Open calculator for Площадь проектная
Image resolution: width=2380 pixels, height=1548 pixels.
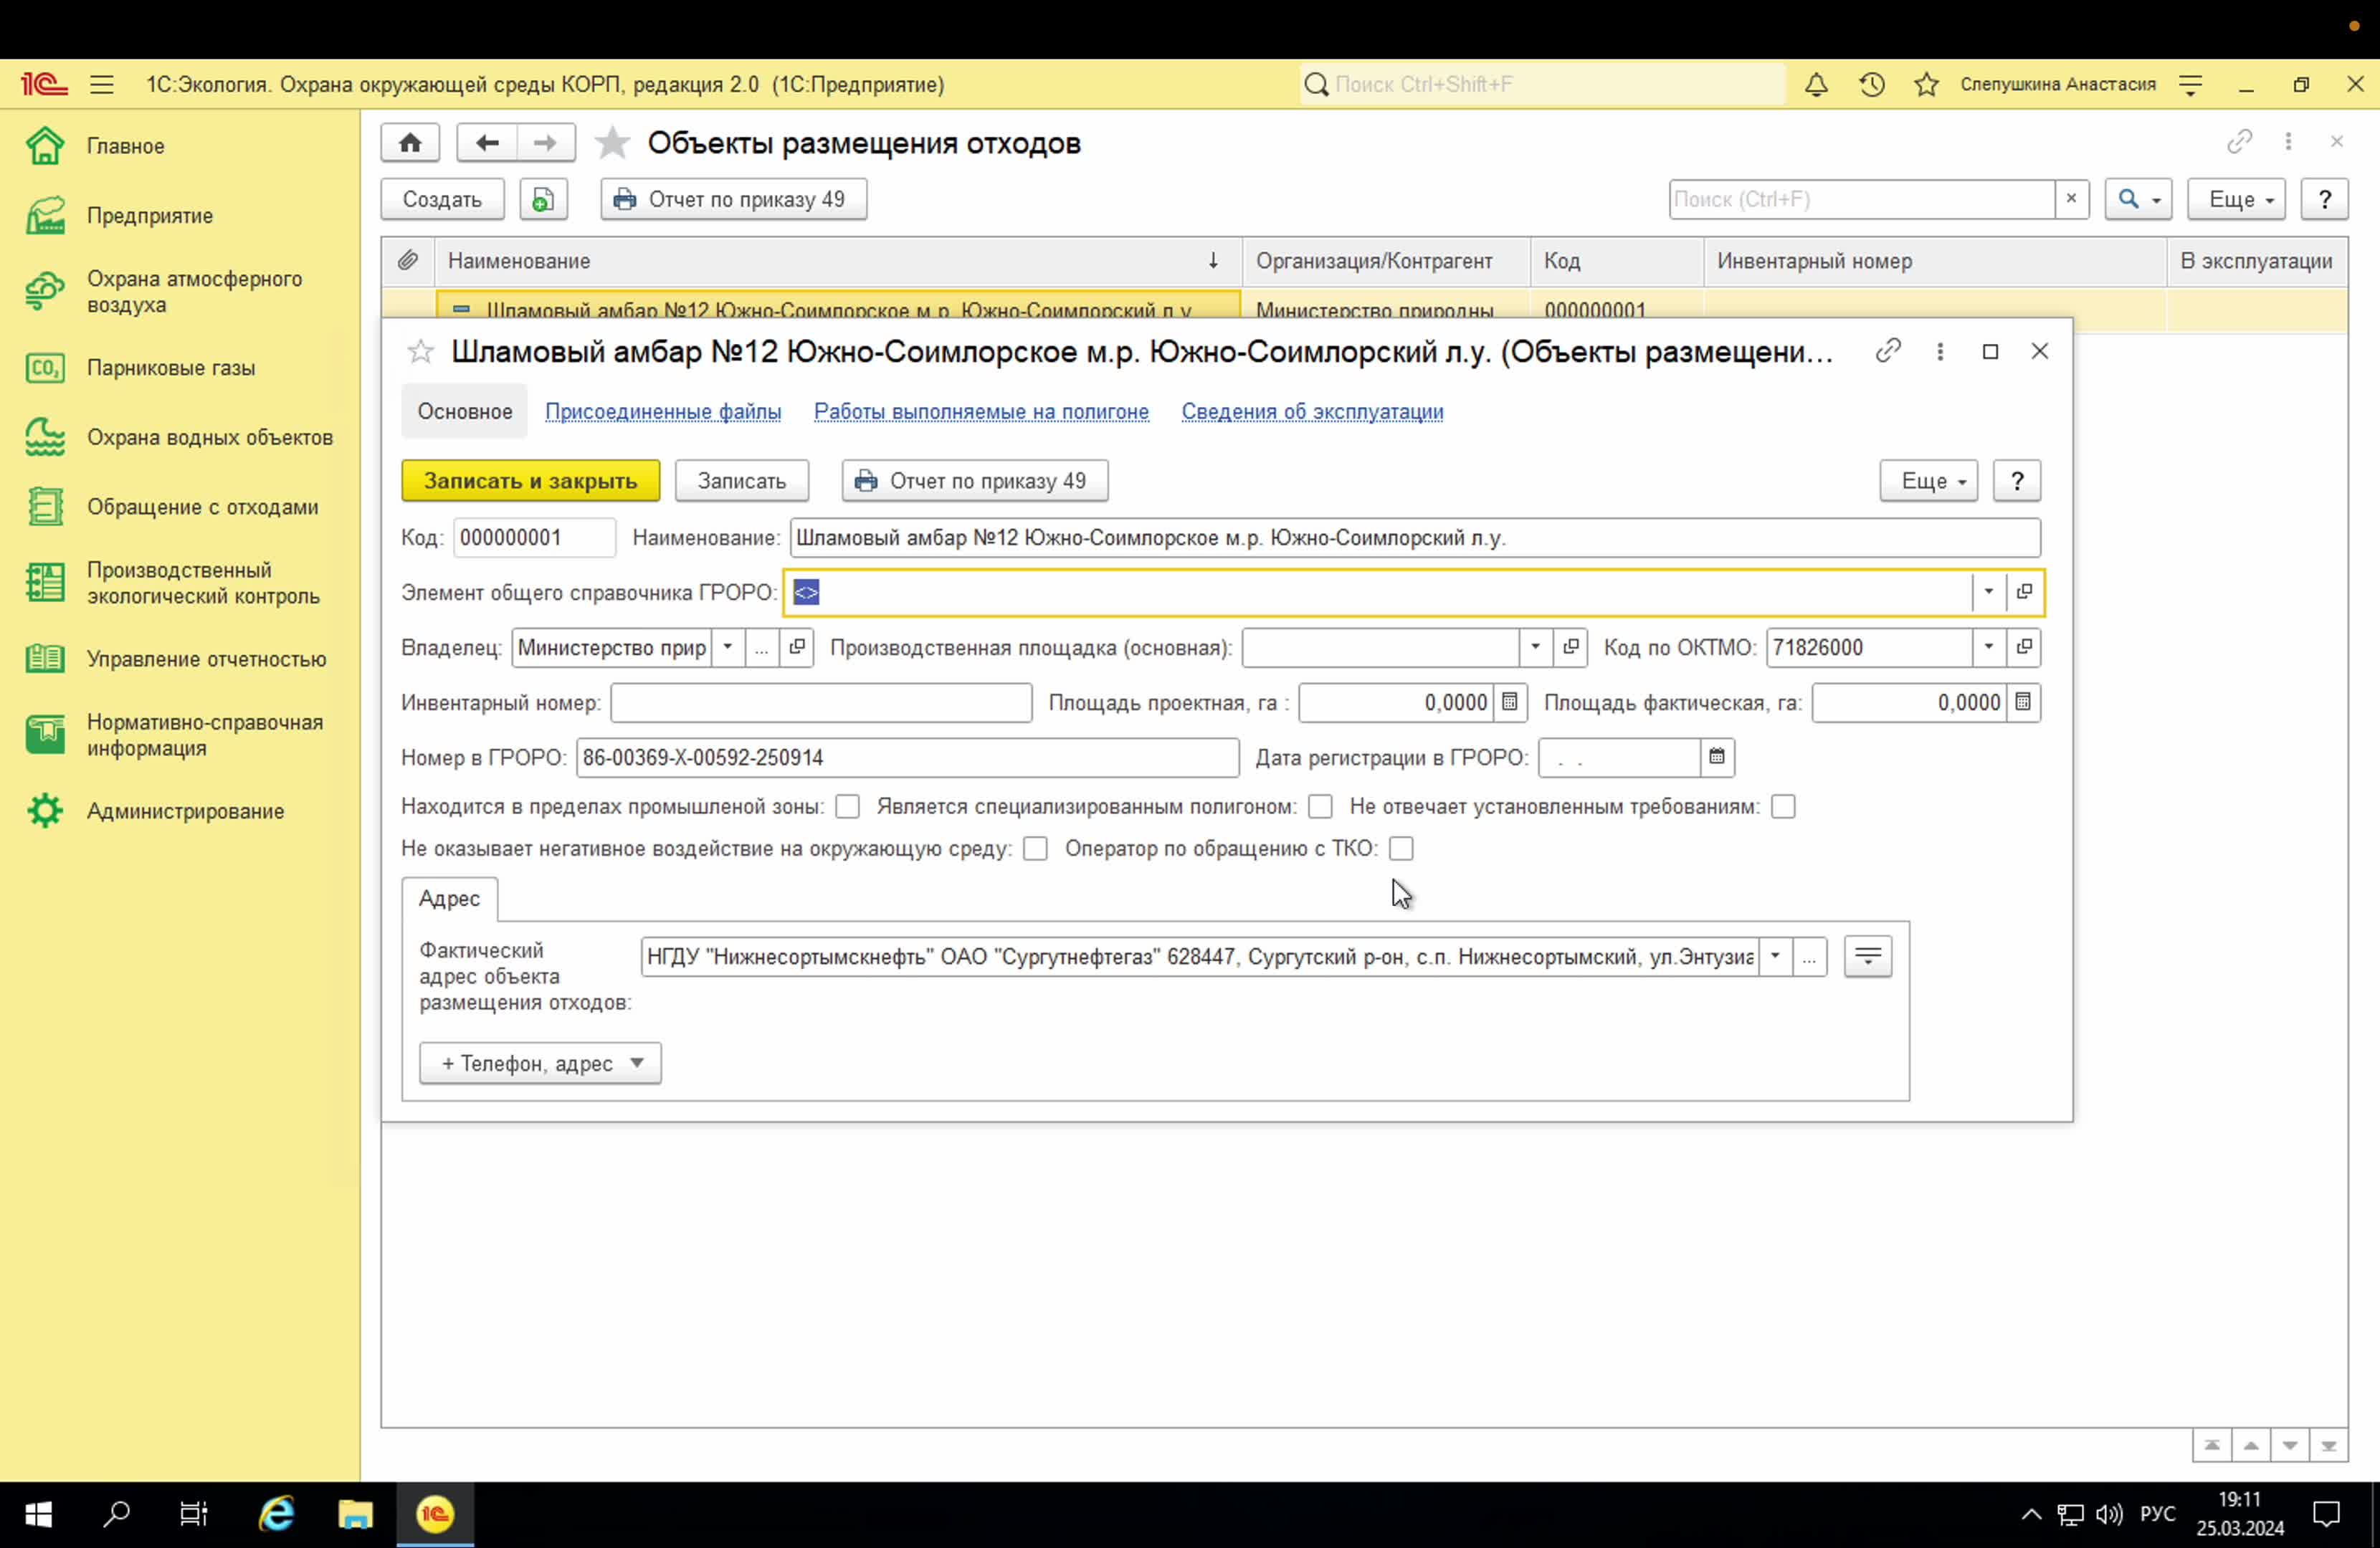point(1510,702)
